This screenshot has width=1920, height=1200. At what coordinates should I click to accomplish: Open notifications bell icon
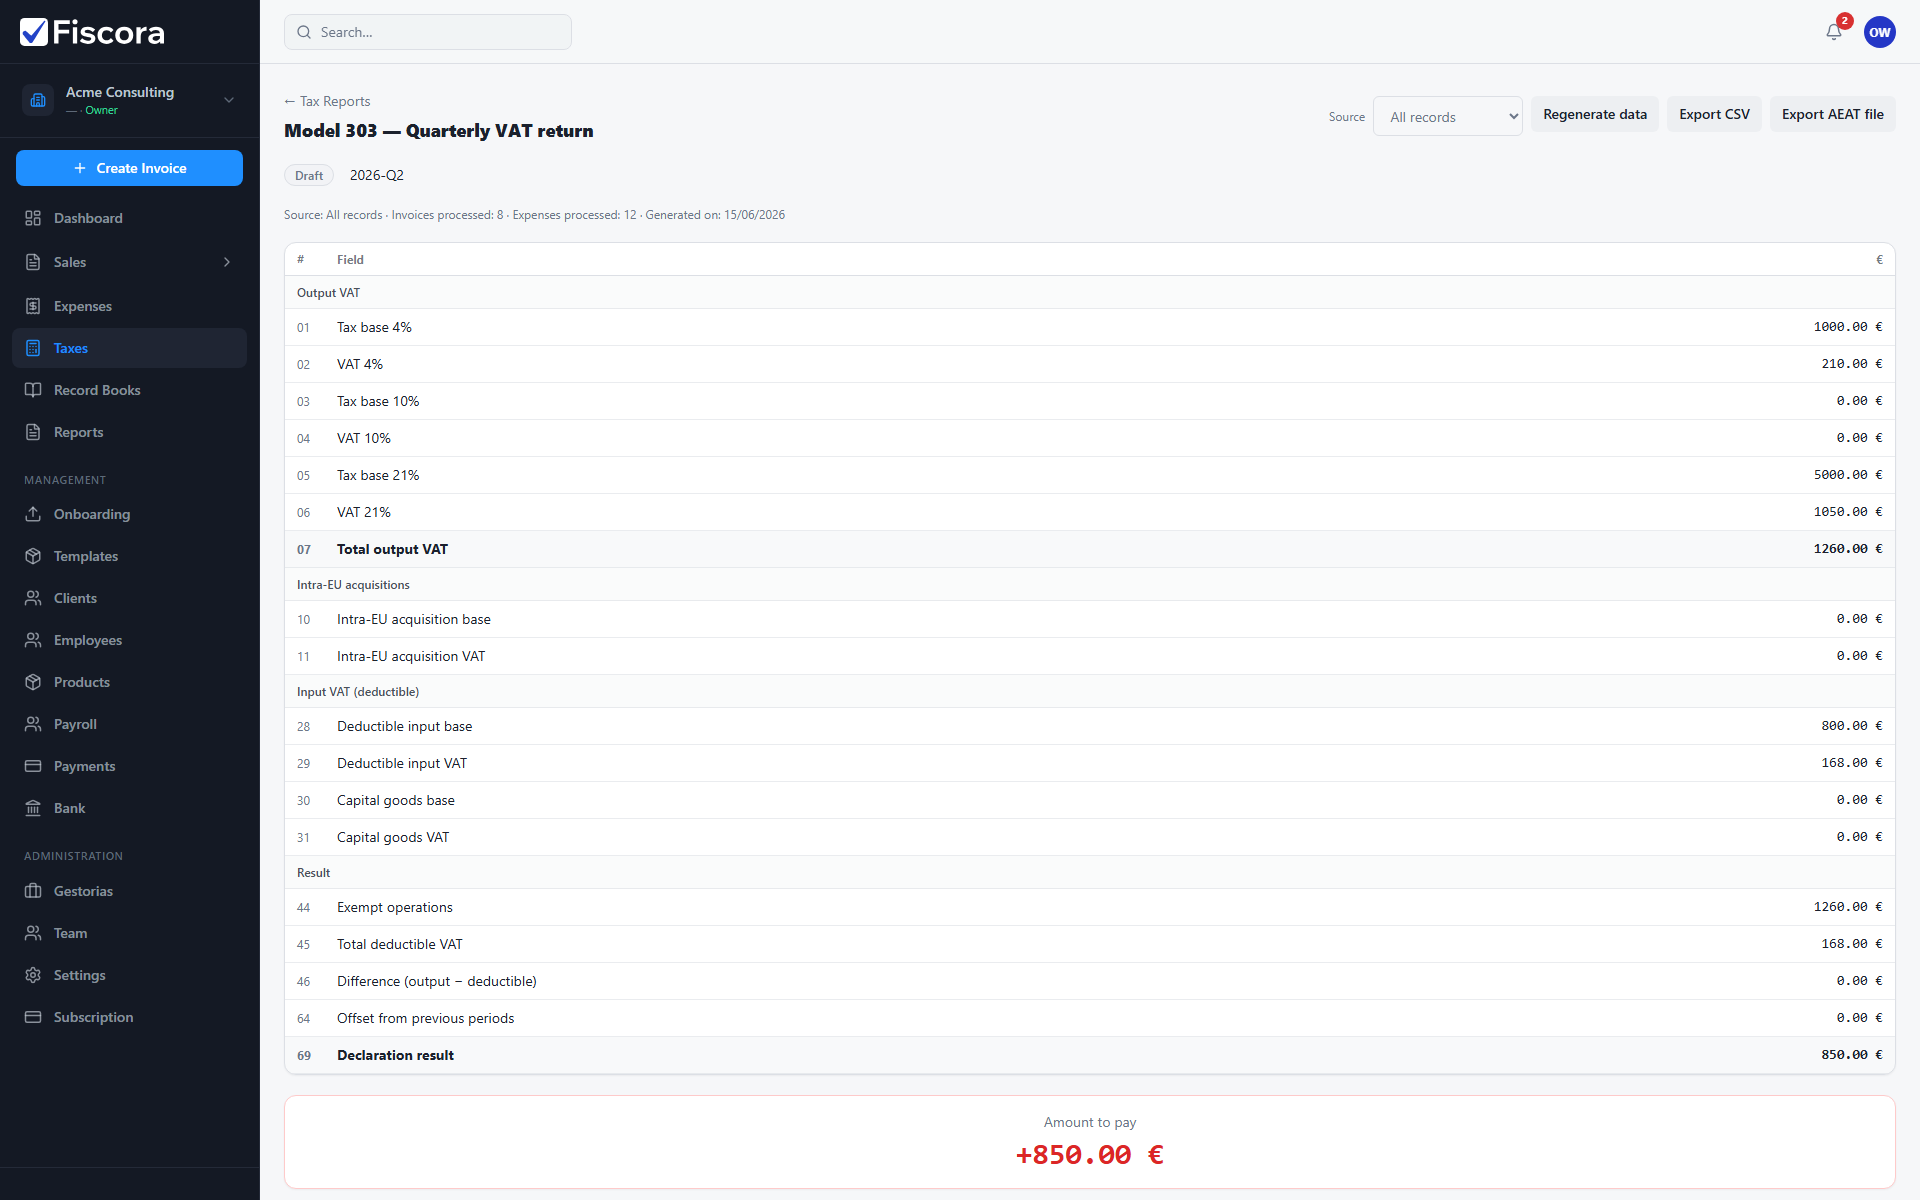1833,32
